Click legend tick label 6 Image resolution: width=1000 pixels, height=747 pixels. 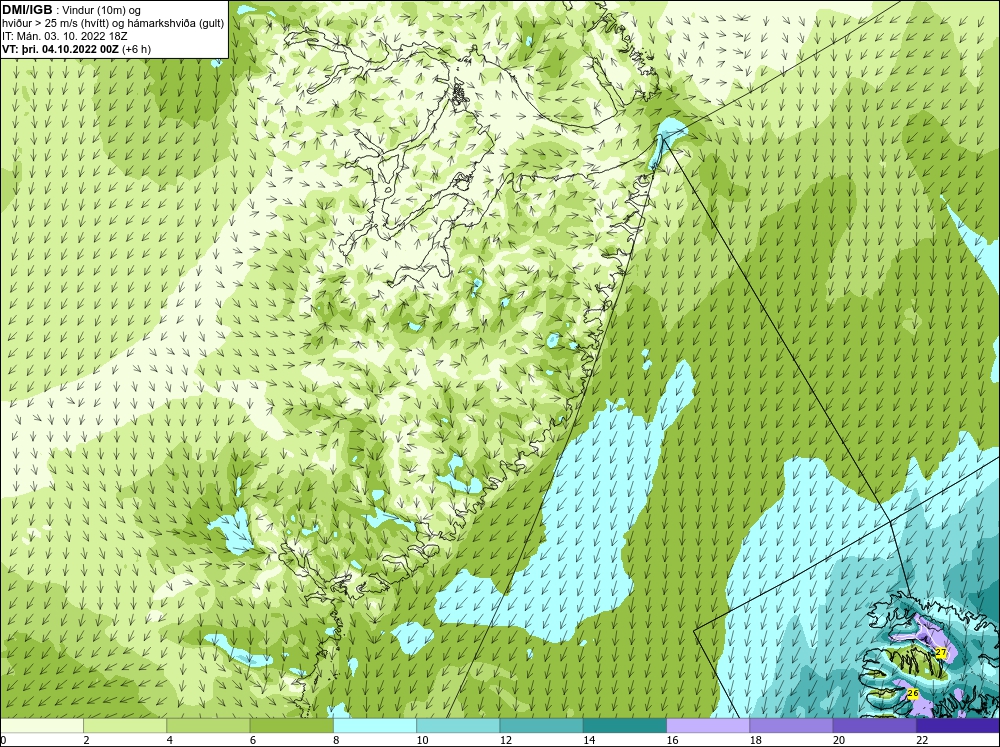point(253,740)
